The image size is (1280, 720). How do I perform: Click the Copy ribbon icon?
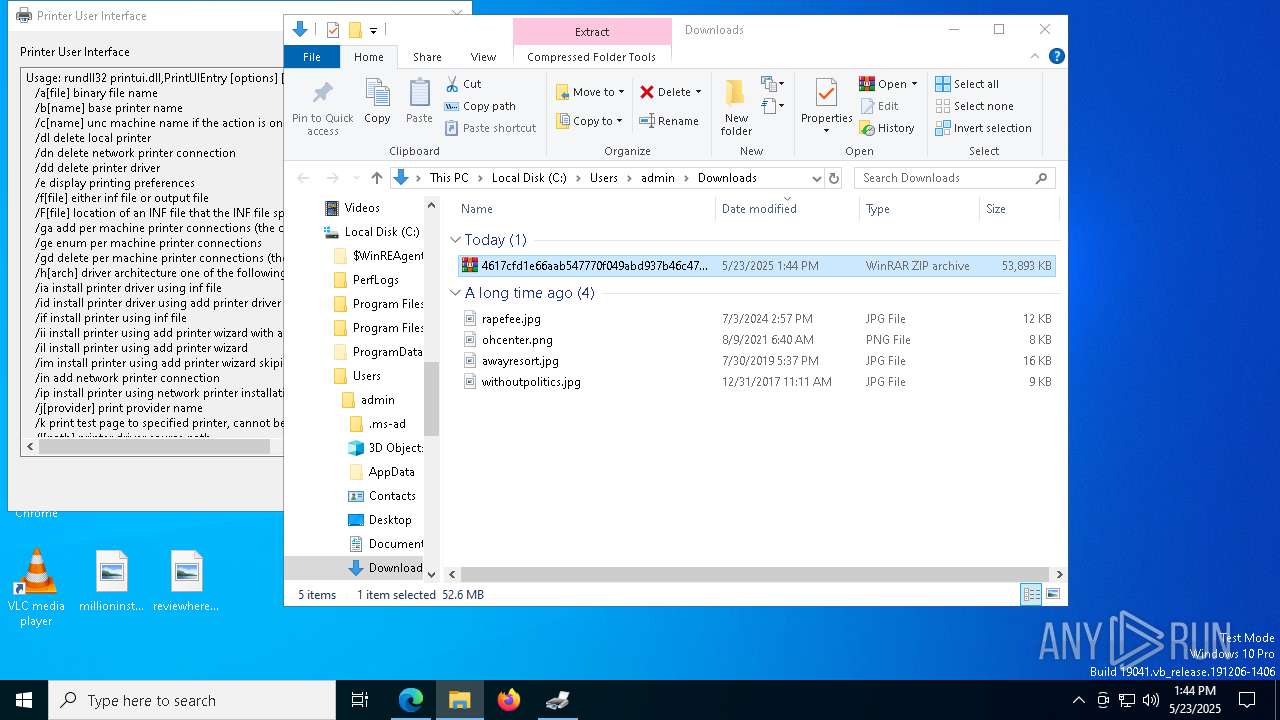[x=377, y=102]
